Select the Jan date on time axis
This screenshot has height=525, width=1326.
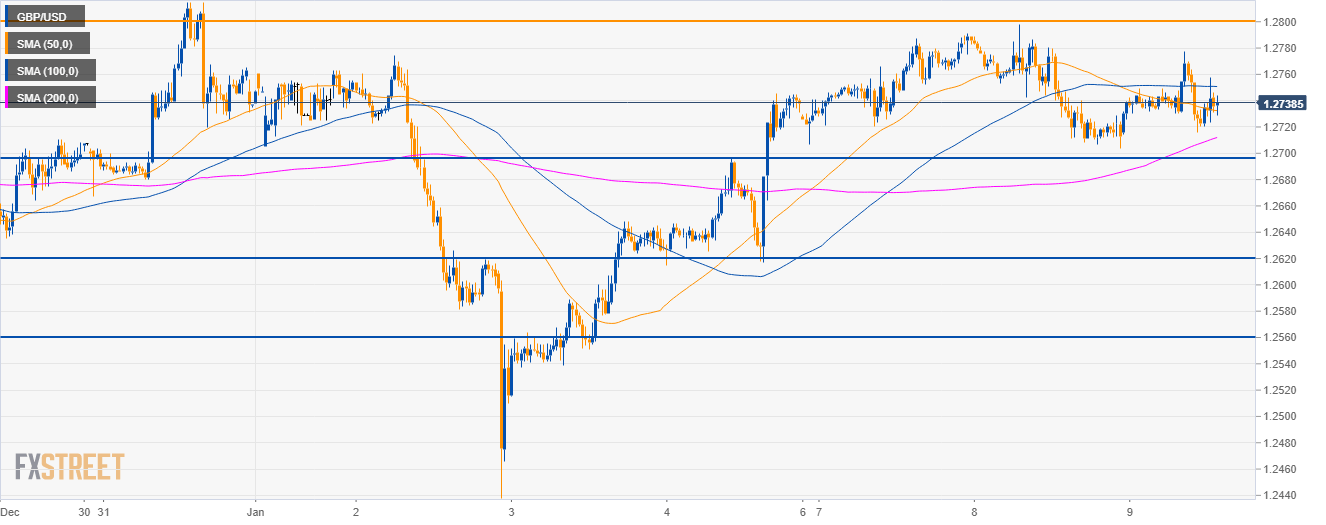pos(256,510)
